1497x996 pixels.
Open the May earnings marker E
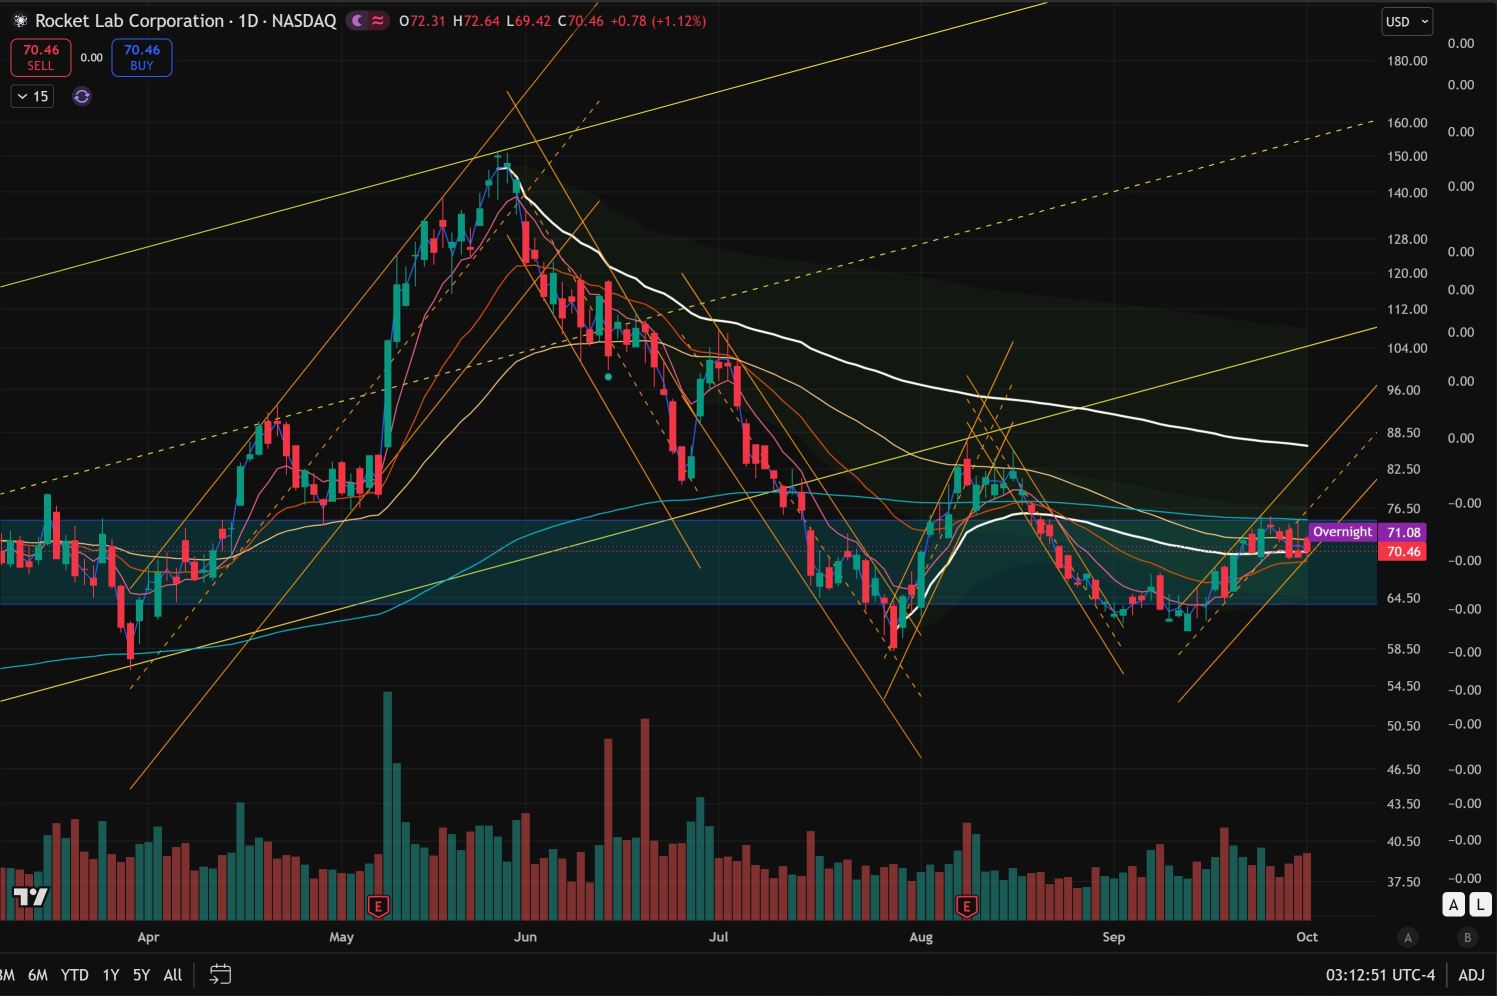point(378,907)
